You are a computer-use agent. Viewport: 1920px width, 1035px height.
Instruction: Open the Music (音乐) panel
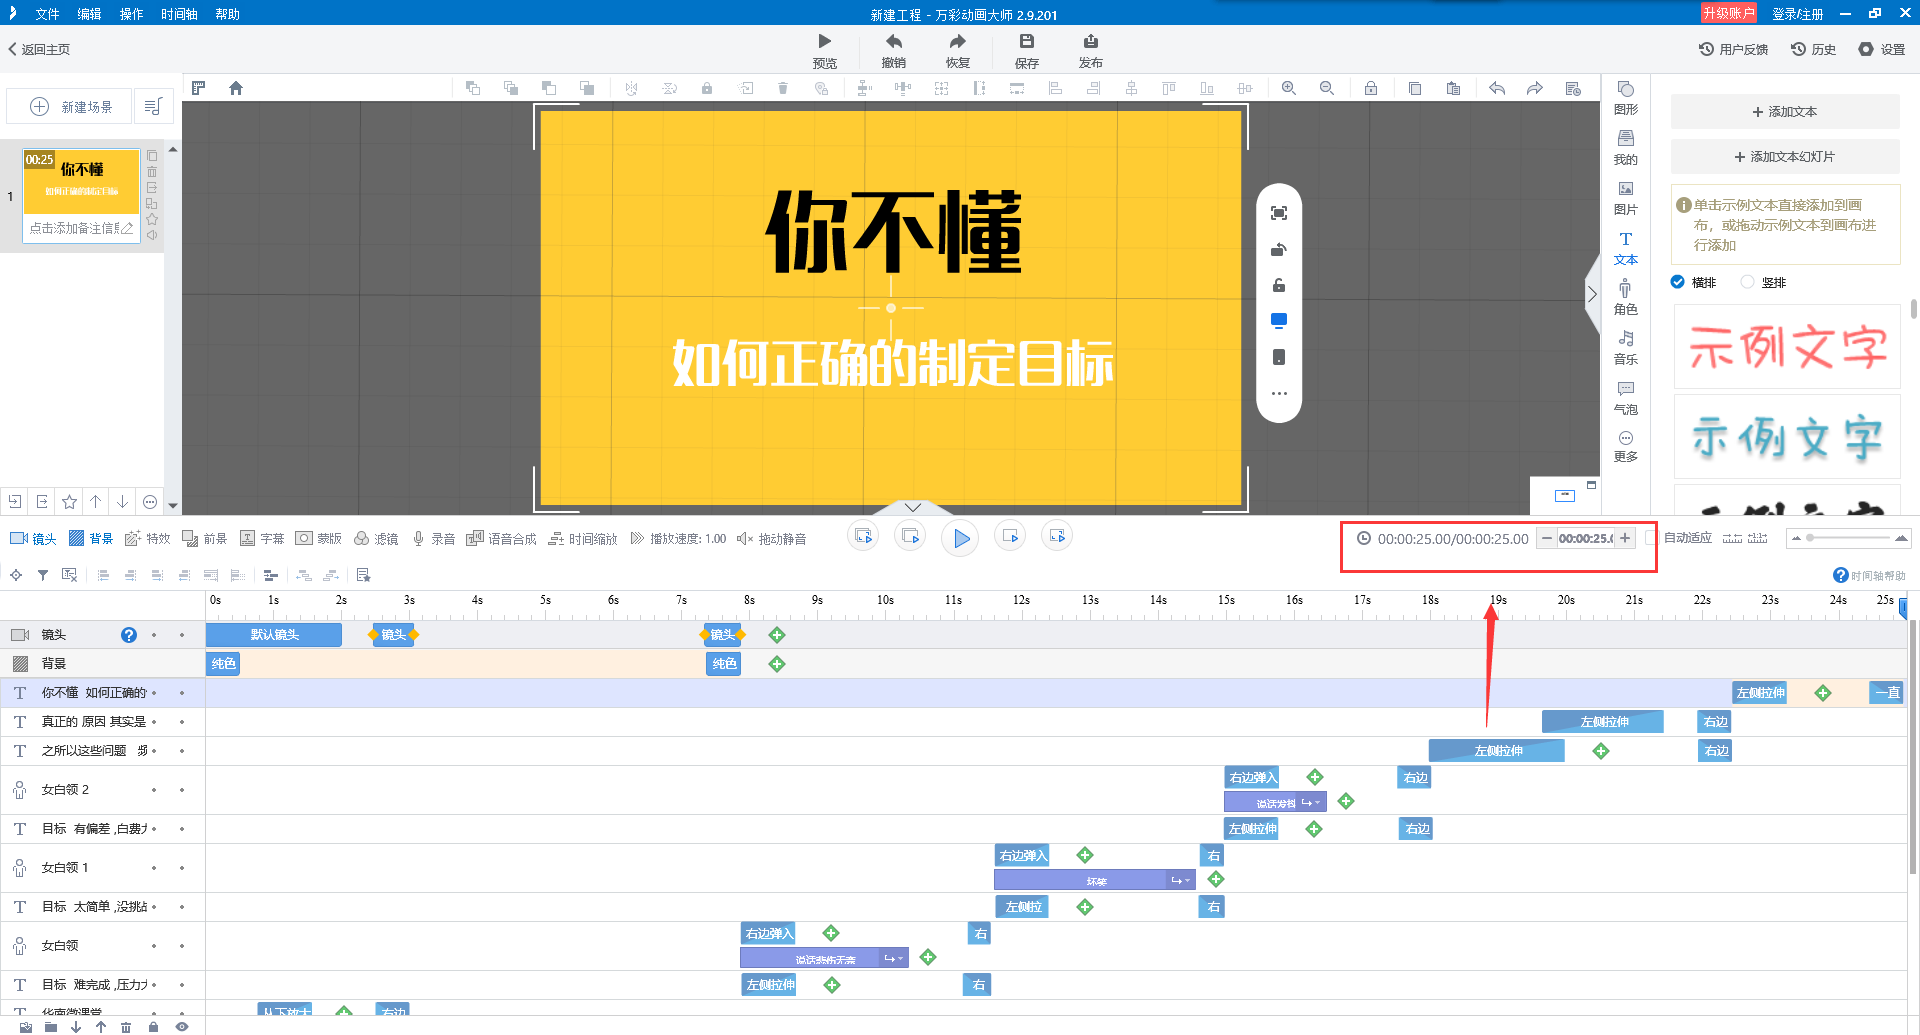pos(1626,347)
